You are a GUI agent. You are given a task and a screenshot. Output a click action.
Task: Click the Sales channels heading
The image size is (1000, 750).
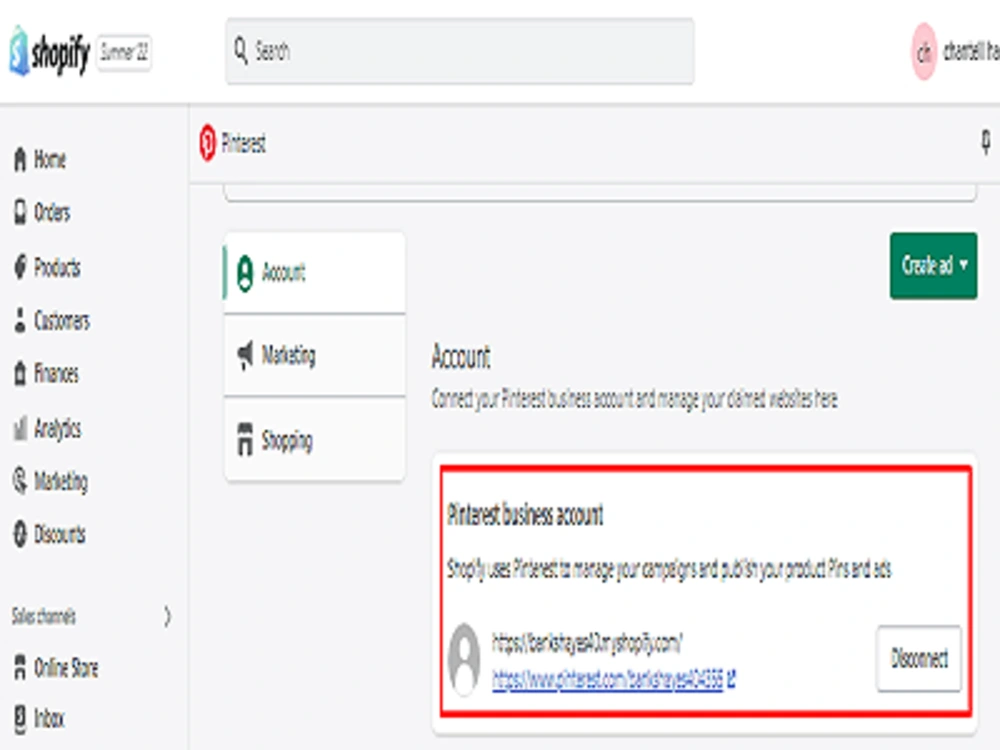[x=43, y=616]
